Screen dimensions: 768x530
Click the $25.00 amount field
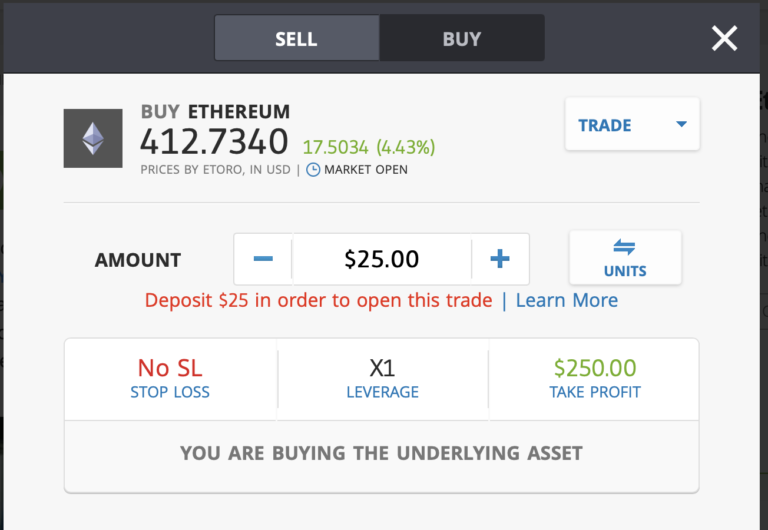click(381, 259)
